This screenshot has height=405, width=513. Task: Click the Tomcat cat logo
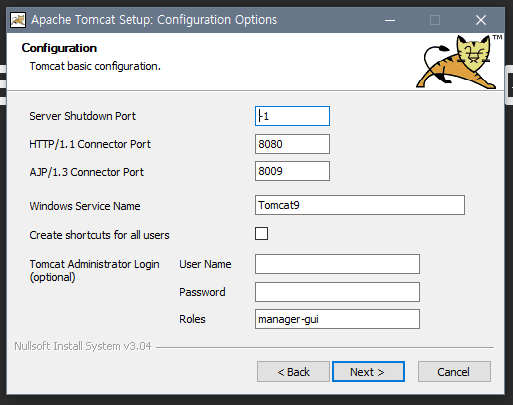point(459,62)
